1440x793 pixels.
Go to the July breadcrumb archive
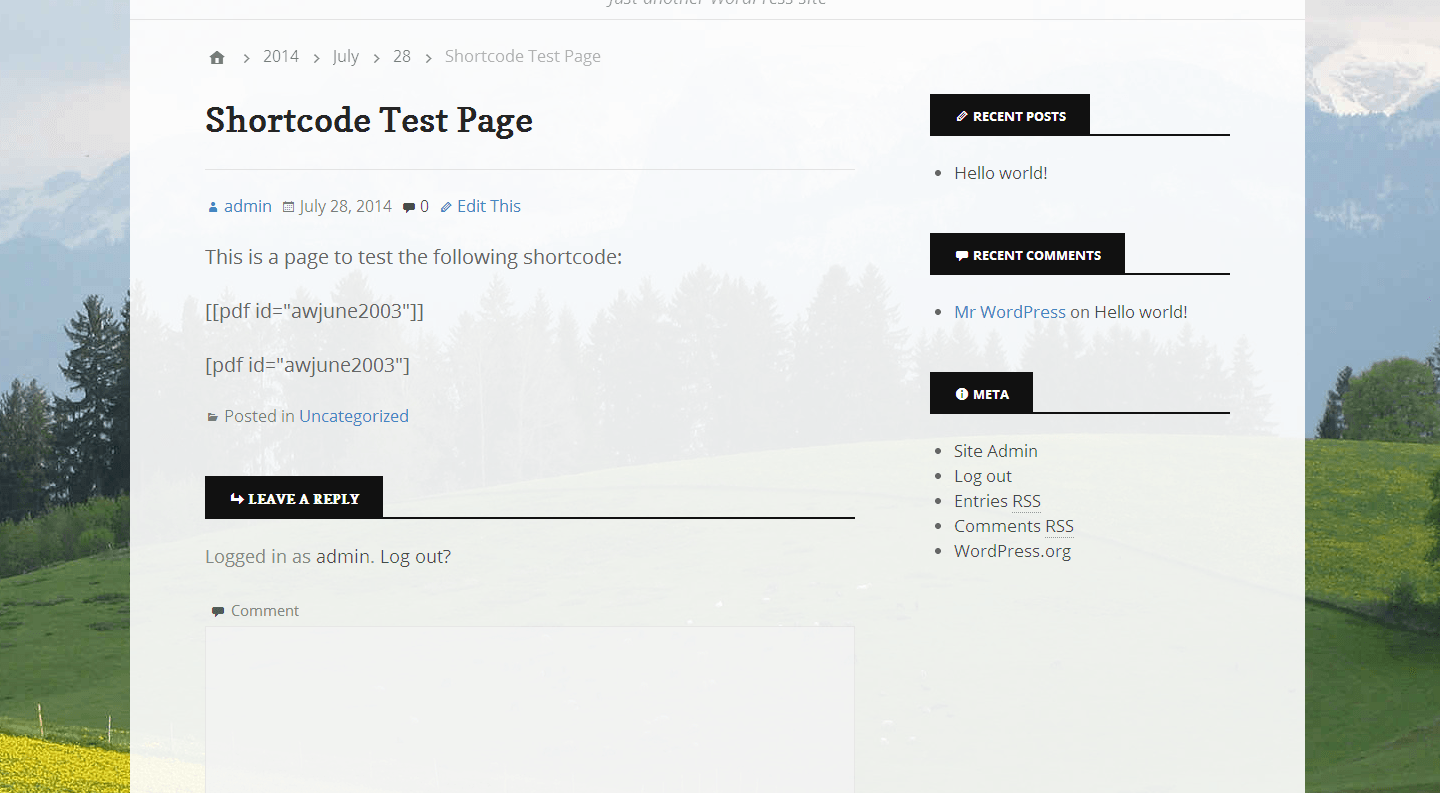coord(345,56)
